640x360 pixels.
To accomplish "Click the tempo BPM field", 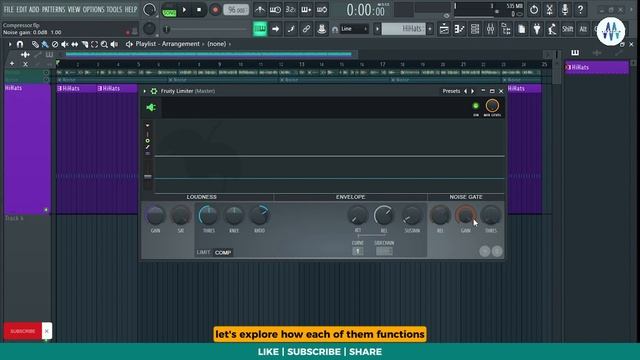I will point(236,10).
